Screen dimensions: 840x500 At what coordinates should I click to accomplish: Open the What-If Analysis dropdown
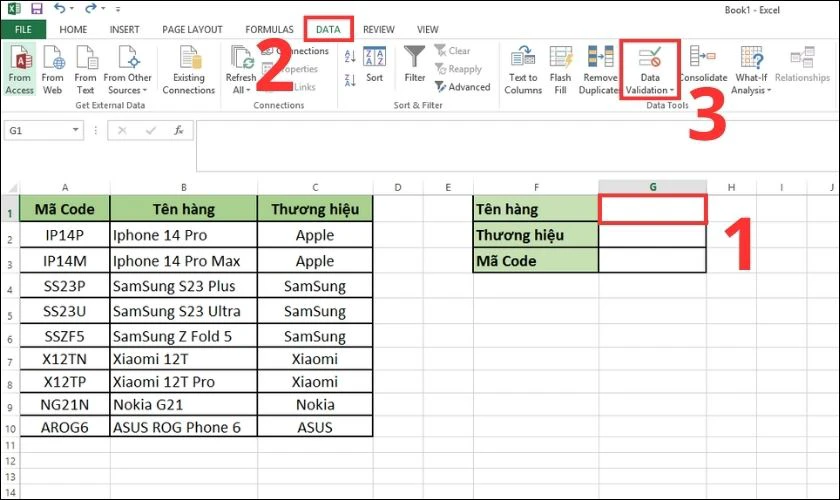(x=751, y=70)
